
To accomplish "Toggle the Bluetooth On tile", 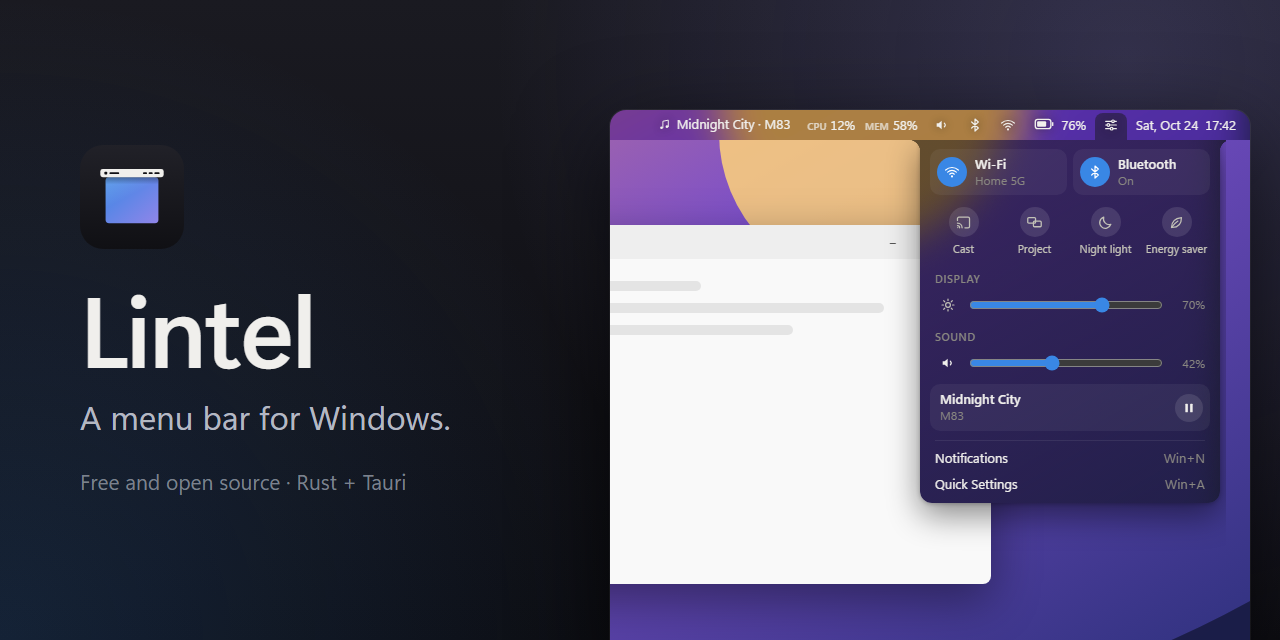I will click(1141, 172).
